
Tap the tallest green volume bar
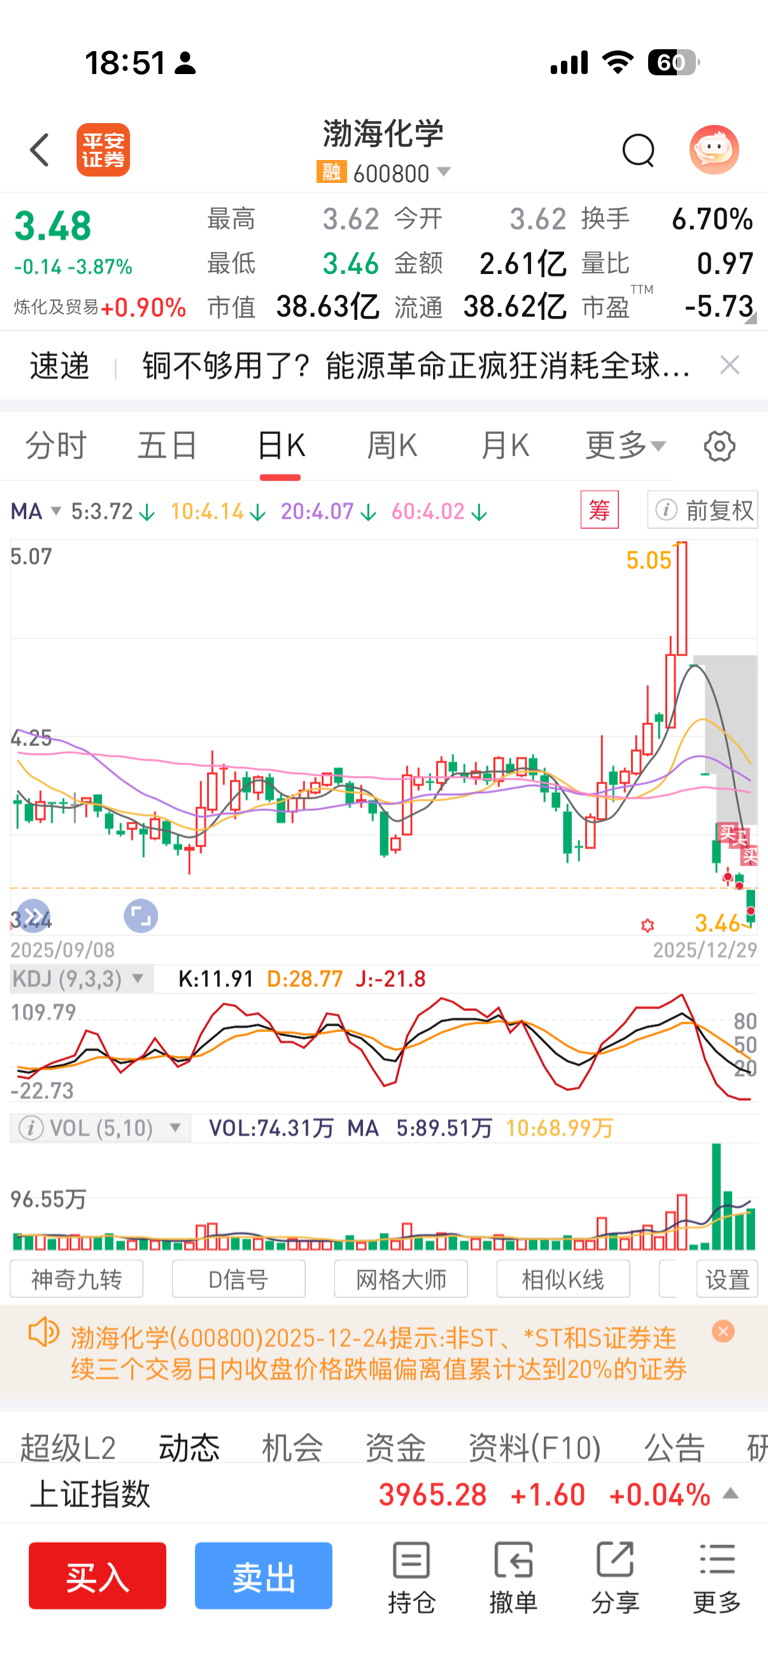pos(716,1197)
